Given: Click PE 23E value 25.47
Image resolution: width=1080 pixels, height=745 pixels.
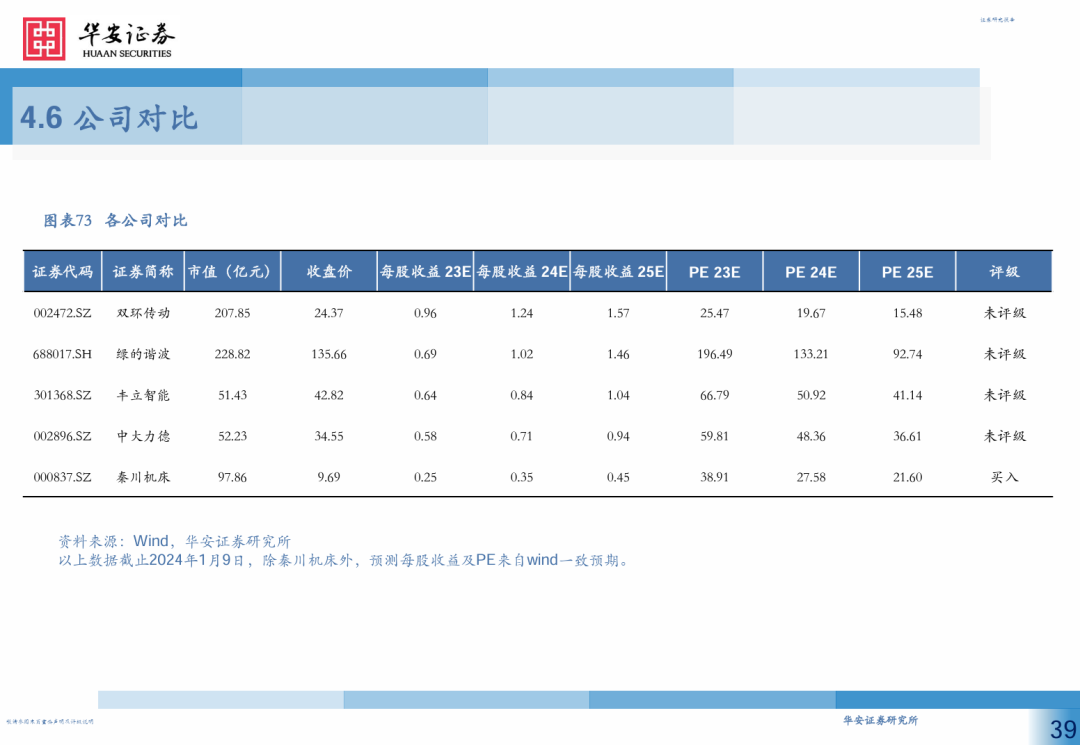Looking at the screenshot, I should [714, 313].
